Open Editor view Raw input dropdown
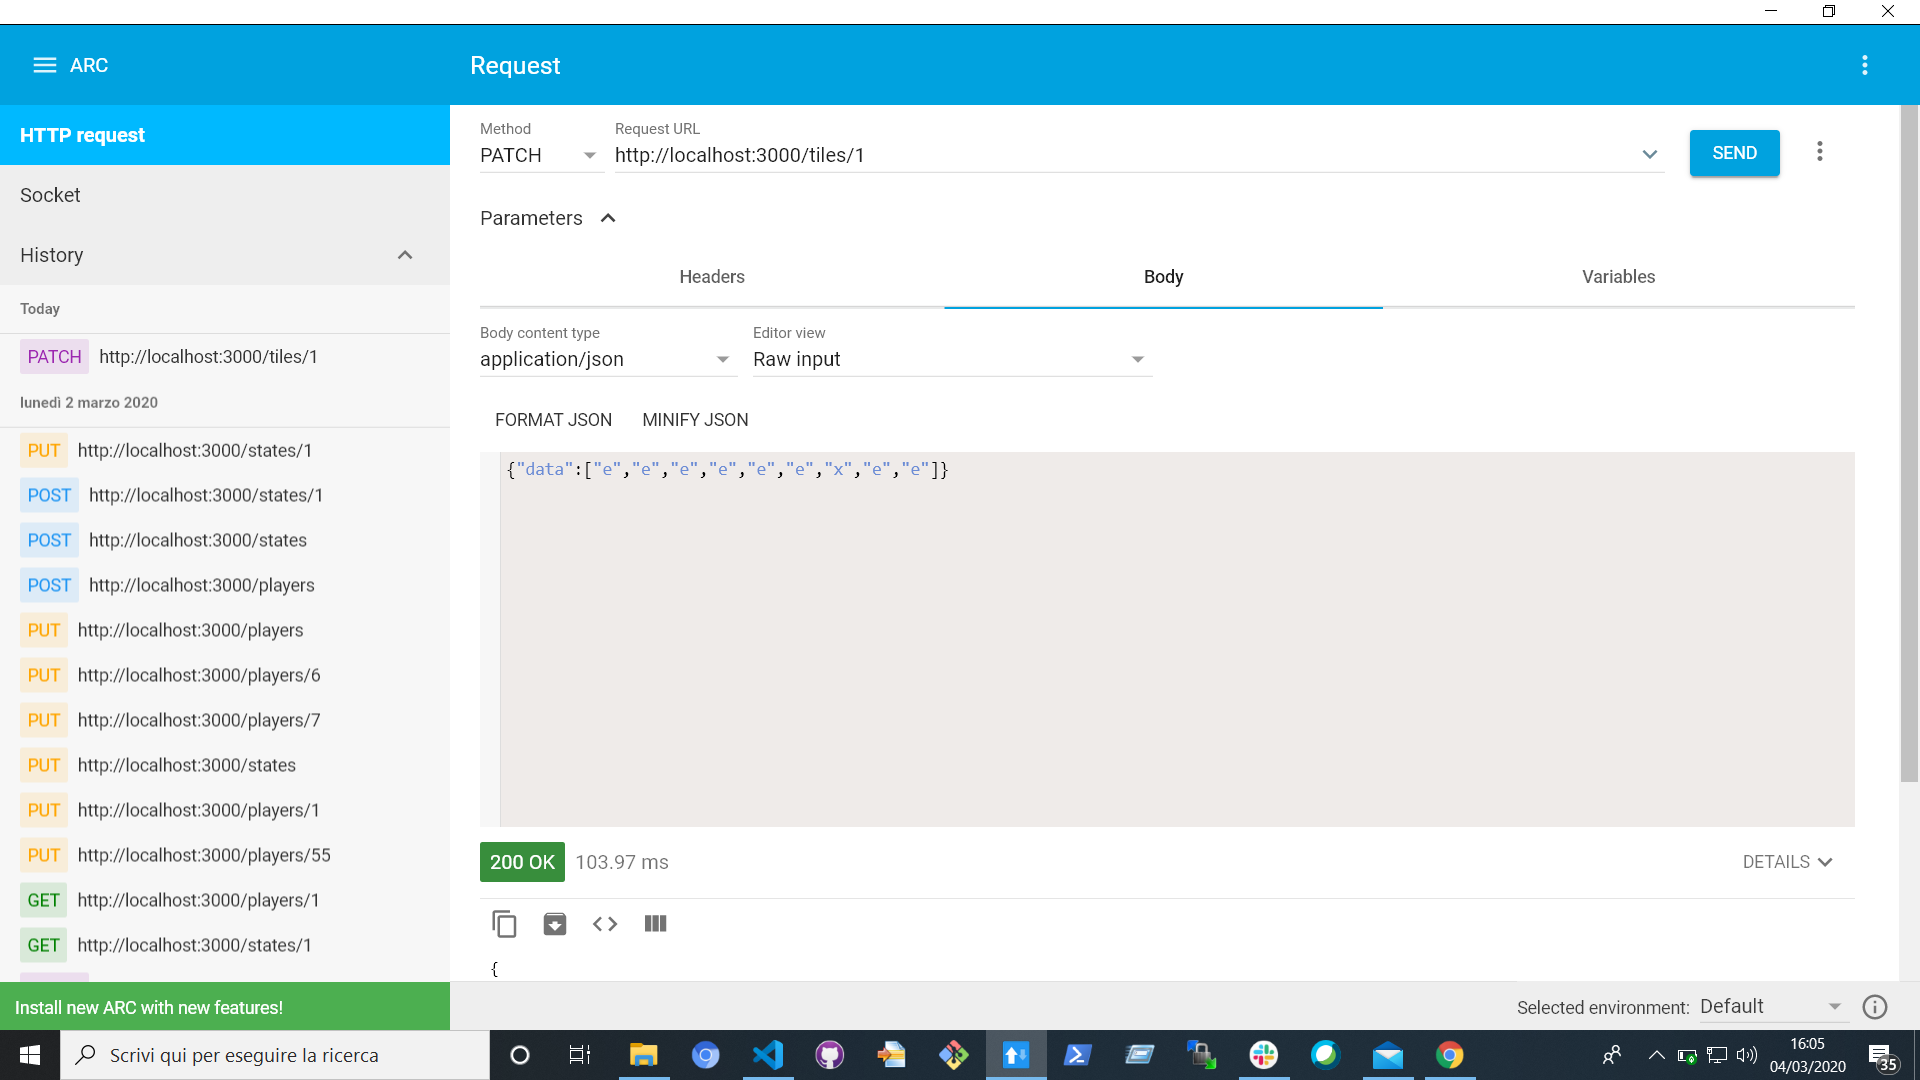1920x1080 pixels. 951,359
